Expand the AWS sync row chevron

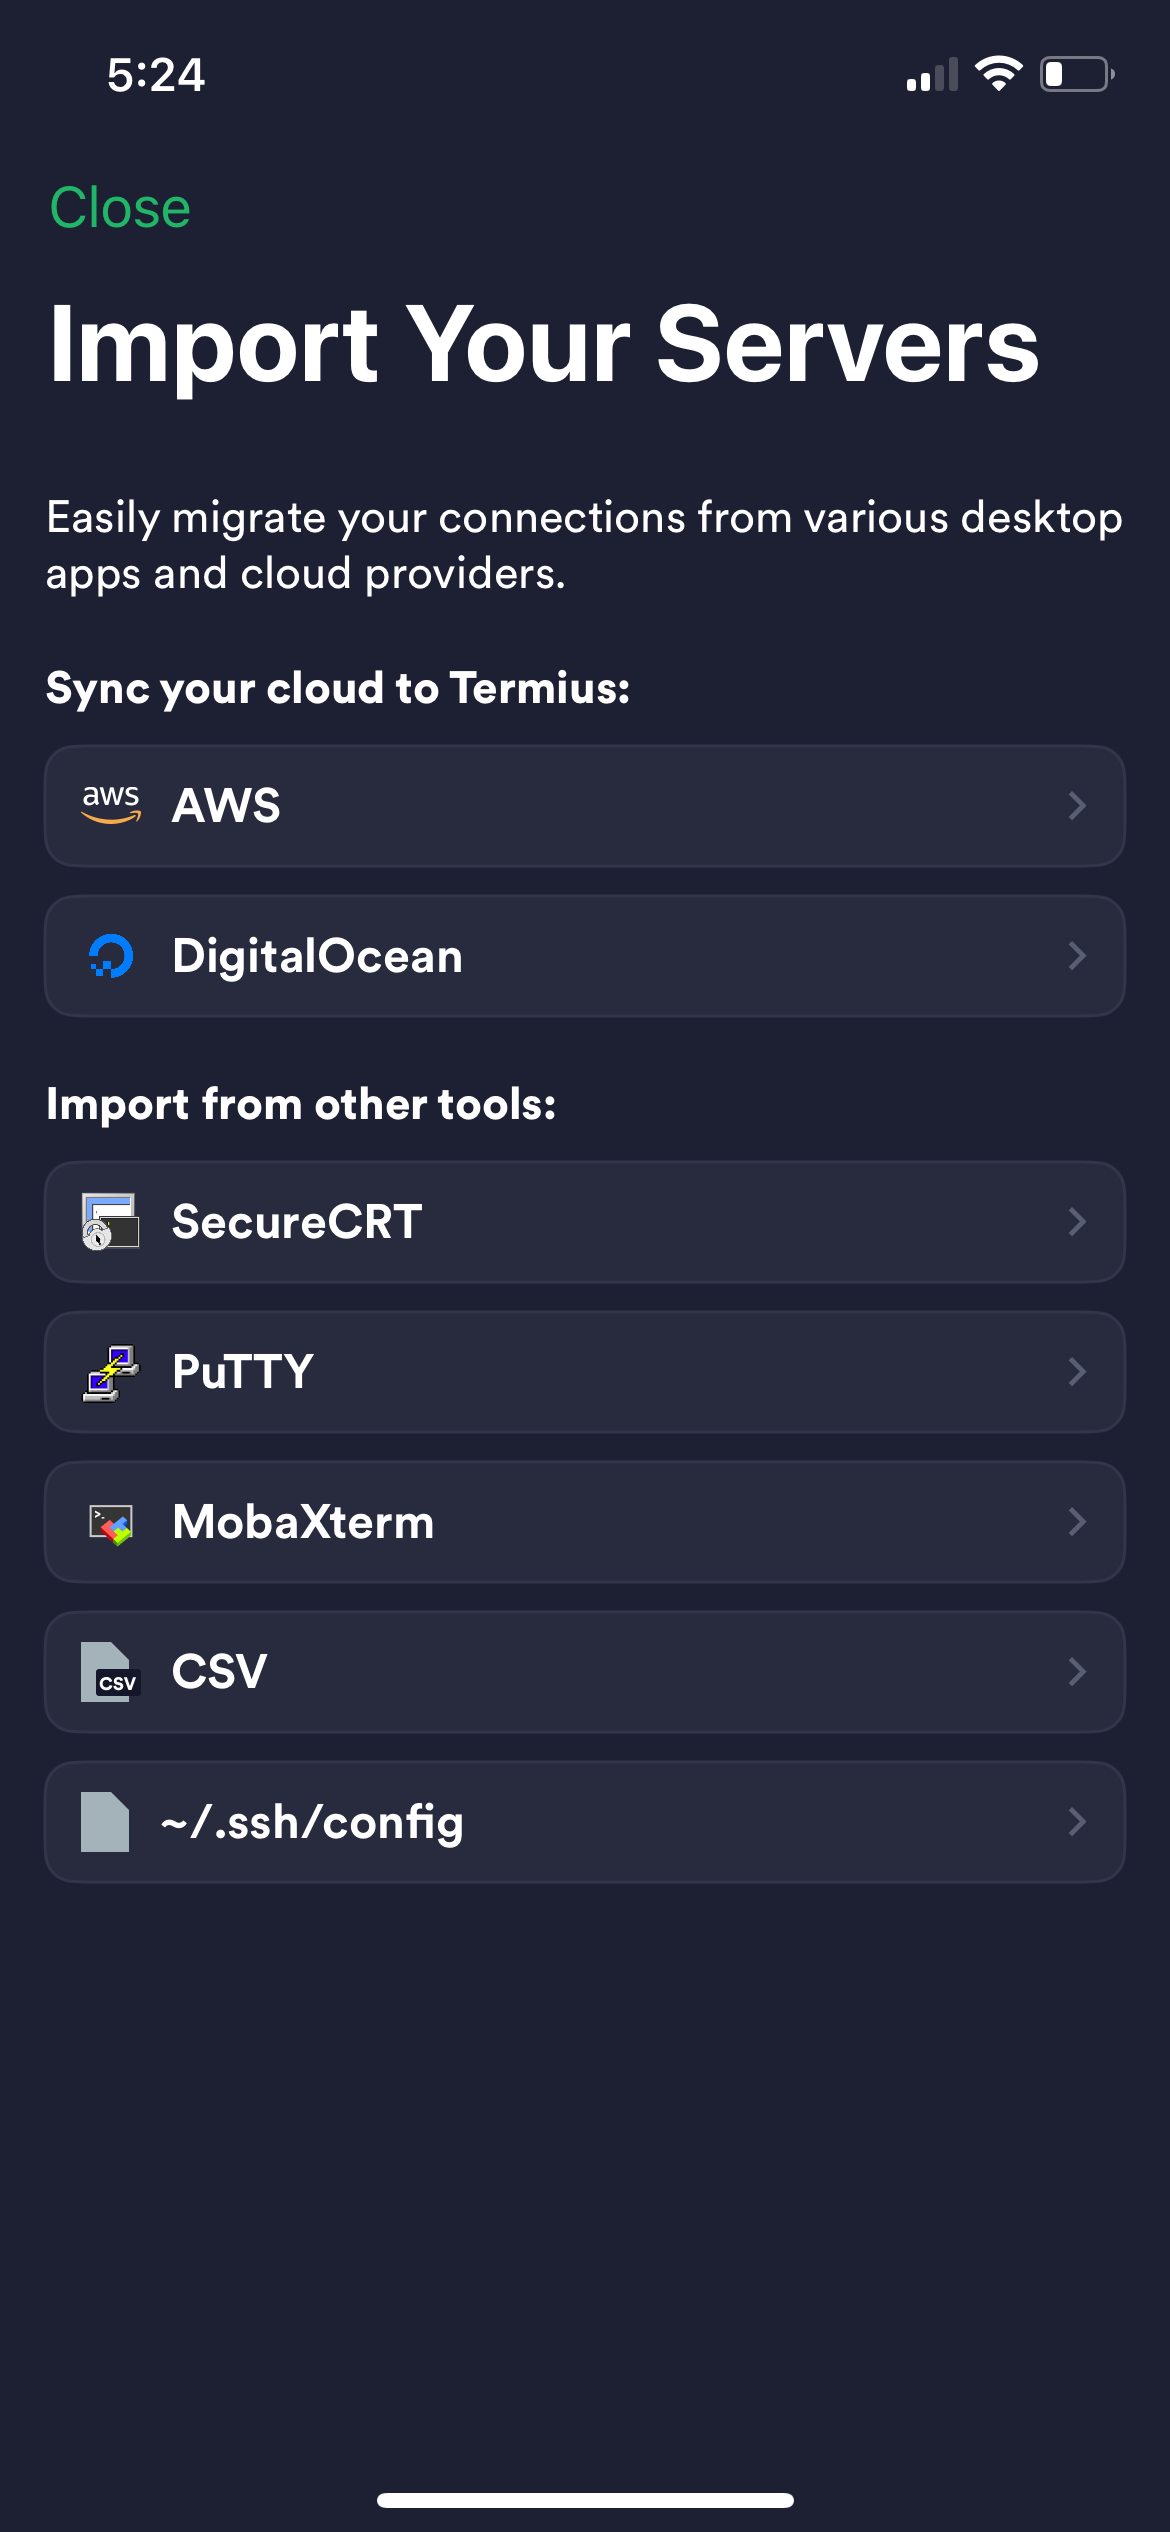1078,806
